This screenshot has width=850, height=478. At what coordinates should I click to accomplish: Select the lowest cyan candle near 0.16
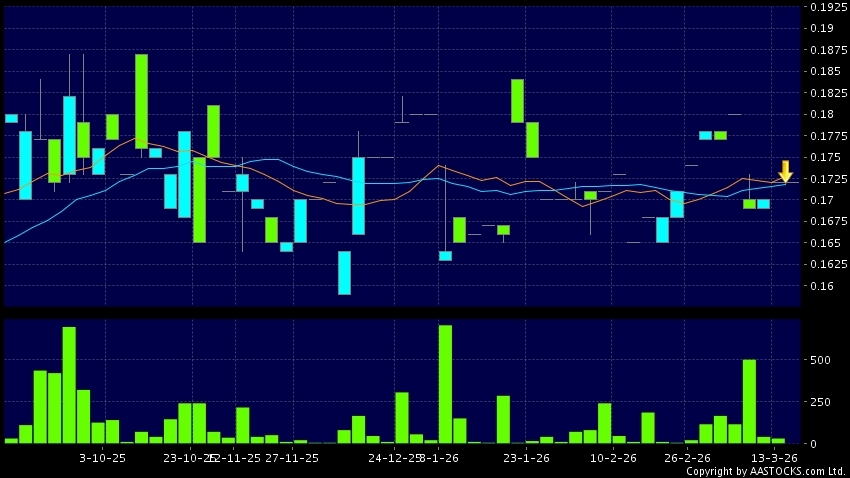coord(344,272)
